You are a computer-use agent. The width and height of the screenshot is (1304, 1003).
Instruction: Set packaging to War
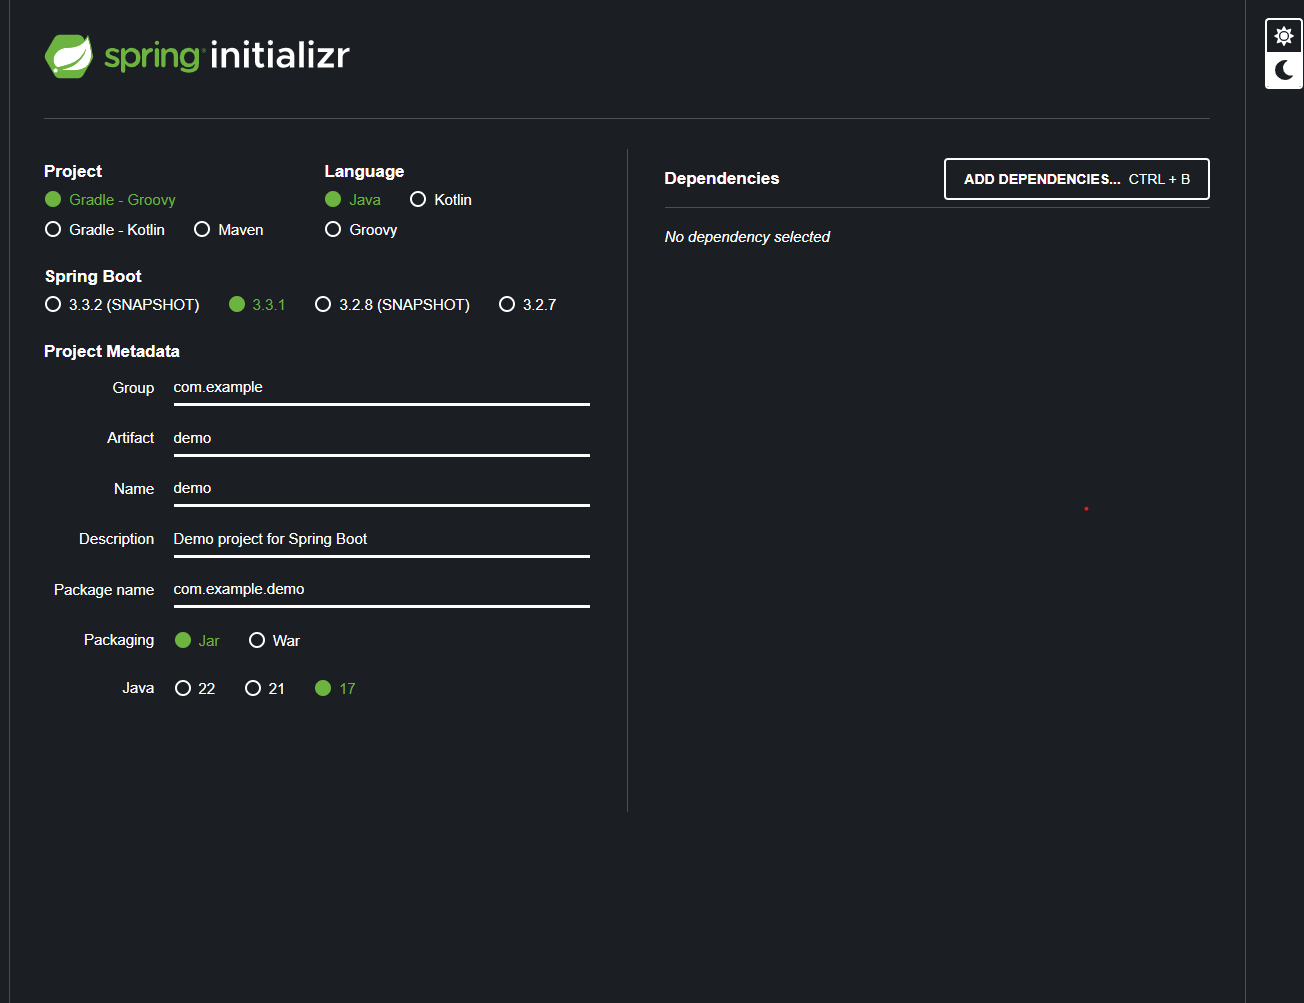(274, 641)
